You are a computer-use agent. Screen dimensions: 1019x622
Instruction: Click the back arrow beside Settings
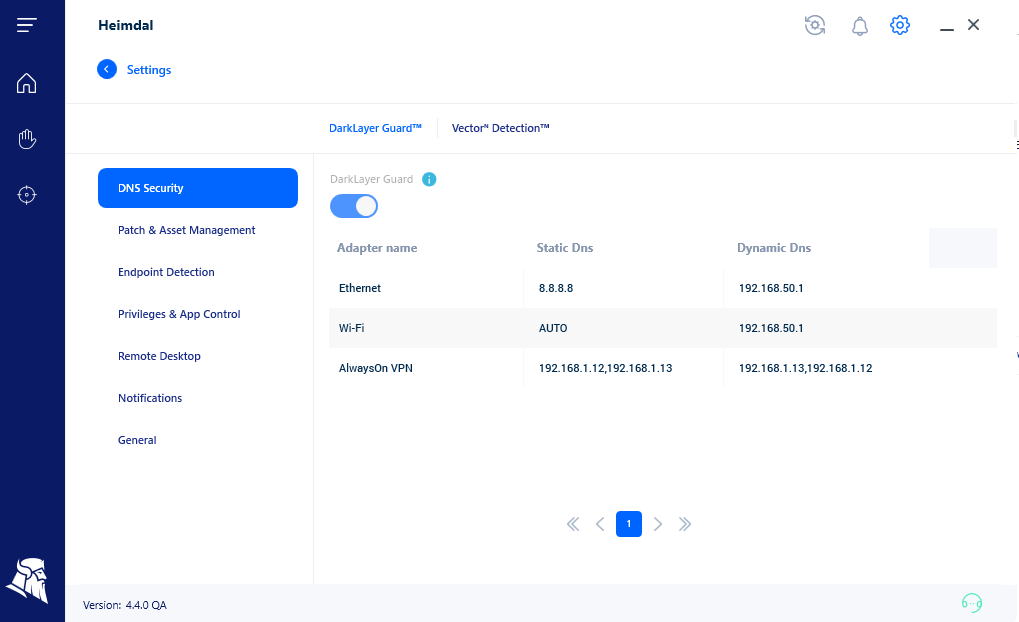107,69
